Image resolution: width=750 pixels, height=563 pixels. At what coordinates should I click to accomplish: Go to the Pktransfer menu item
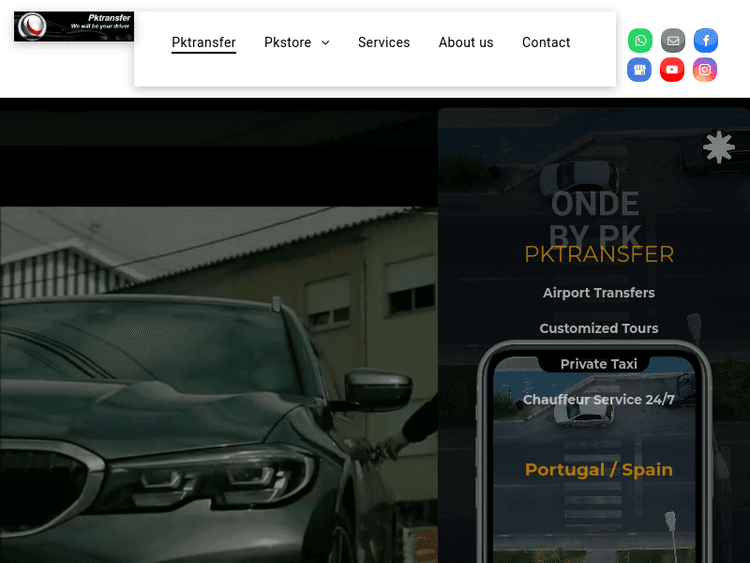pyautogui.click(x=204, y=43)
